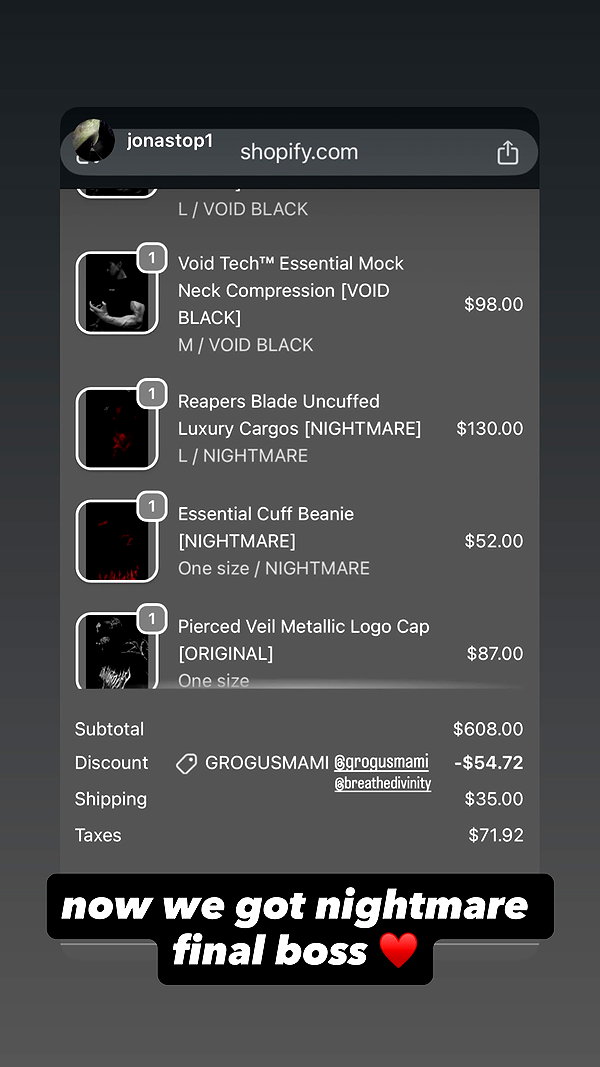Tap the jonastop1 username

point(169,141)
